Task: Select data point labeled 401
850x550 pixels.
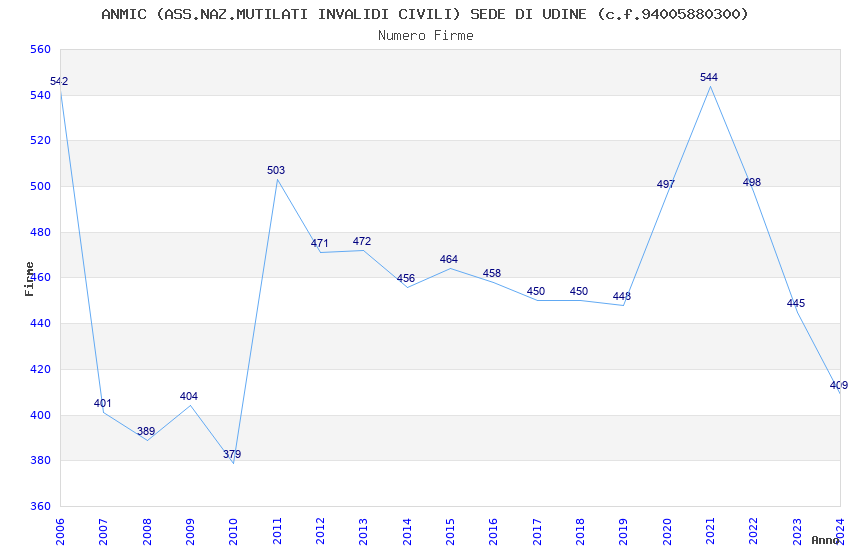Action: [x=102, y=403]
